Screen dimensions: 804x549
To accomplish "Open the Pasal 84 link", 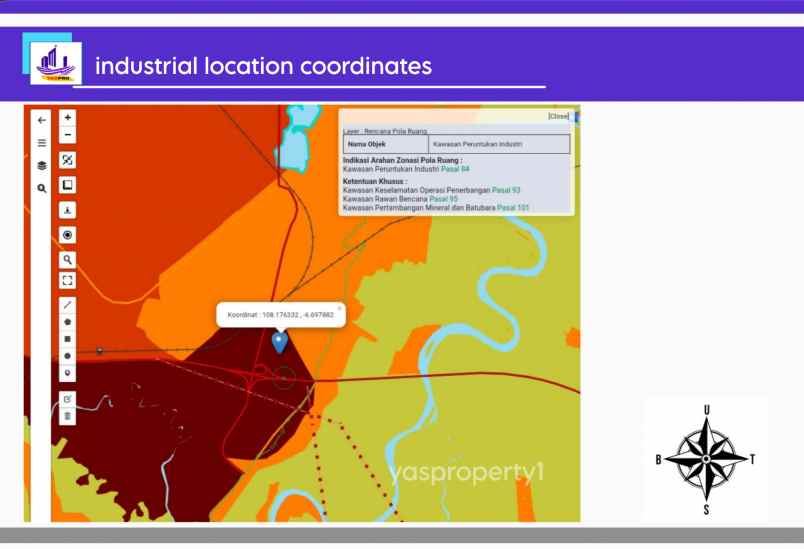I will tap(455, 169).
